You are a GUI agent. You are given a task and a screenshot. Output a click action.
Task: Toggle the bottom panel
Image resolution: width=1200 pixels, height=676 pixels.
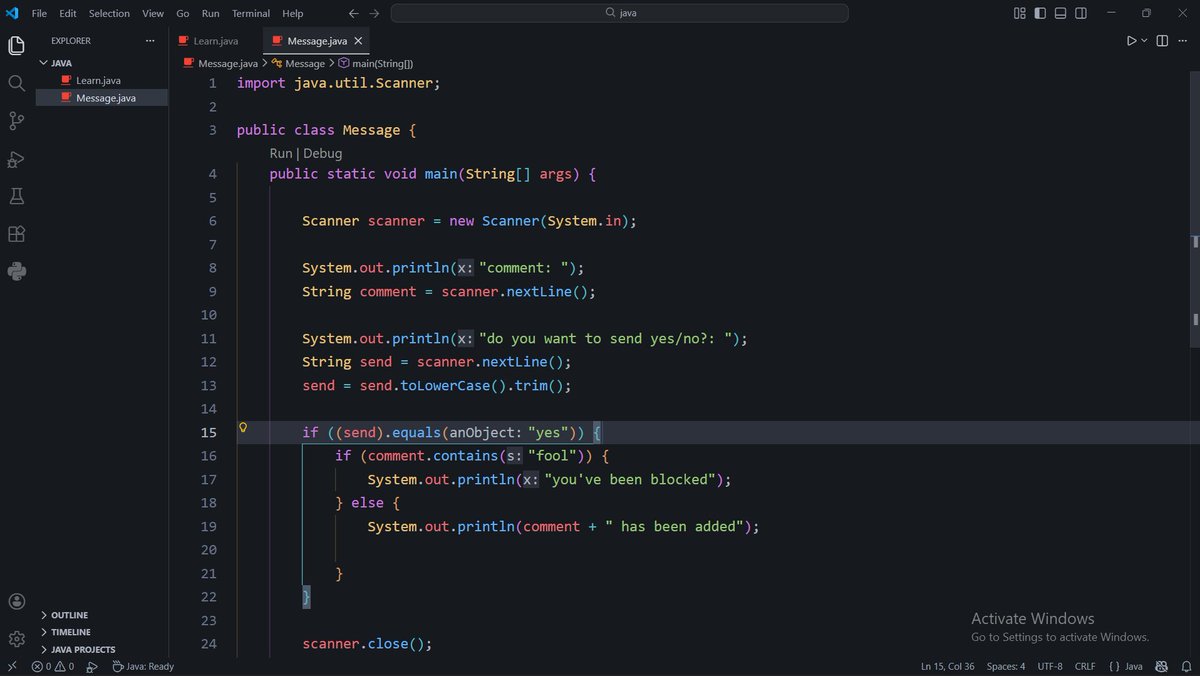coord(1062,13)
